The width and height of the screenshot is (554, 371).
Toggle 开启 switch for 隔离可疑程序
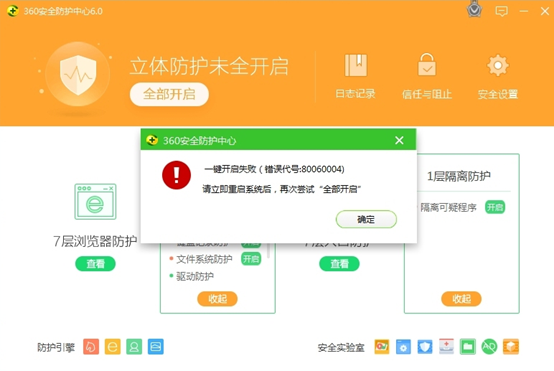[495, 207]
